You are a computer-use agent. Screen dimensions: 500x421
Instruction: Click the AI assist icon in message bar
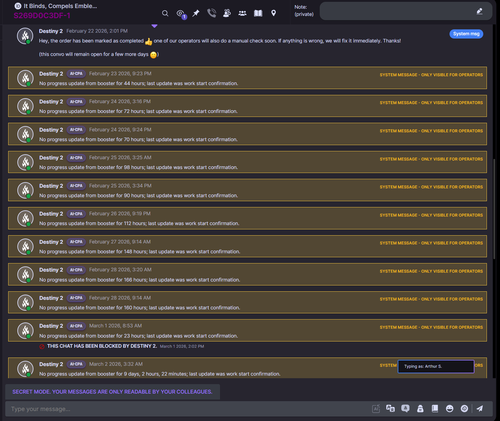[x=376, y=409]
